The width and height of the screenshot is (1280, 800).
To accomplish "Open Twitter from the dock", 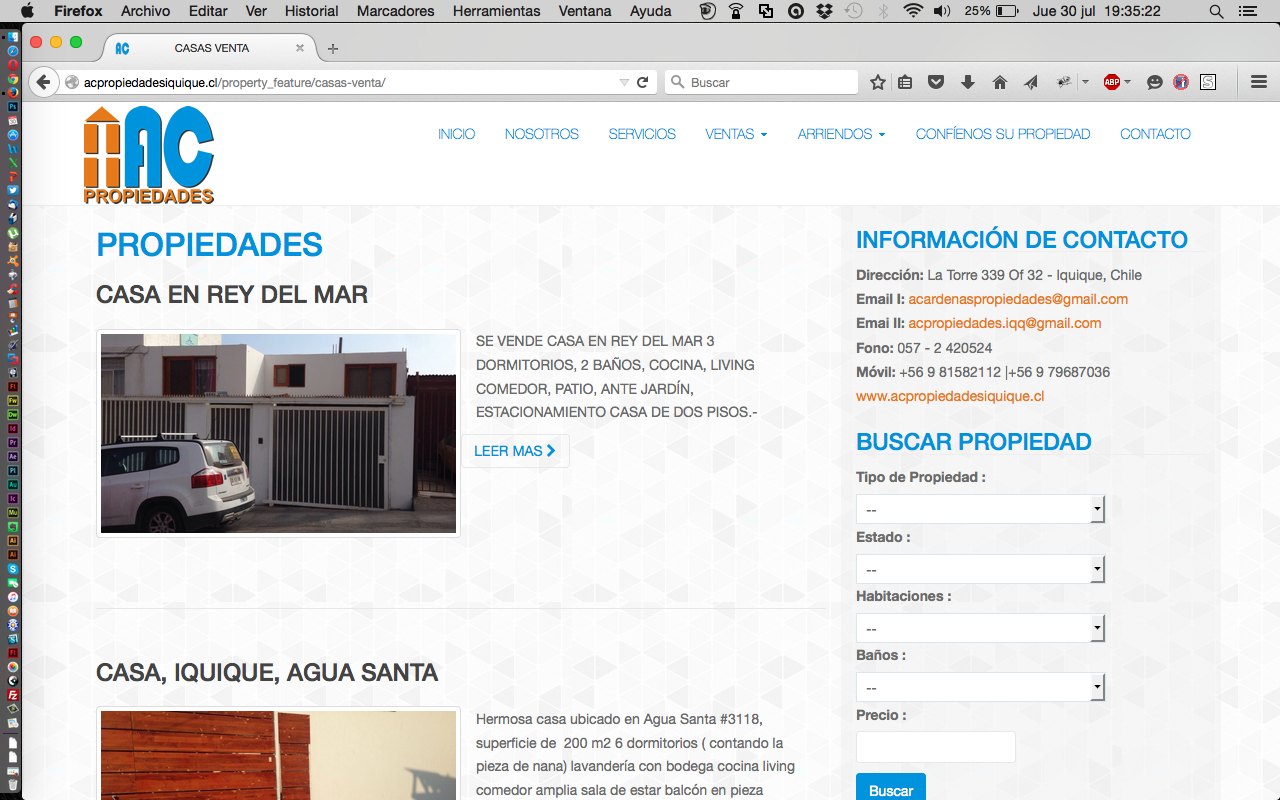I will tap(13, 189).
